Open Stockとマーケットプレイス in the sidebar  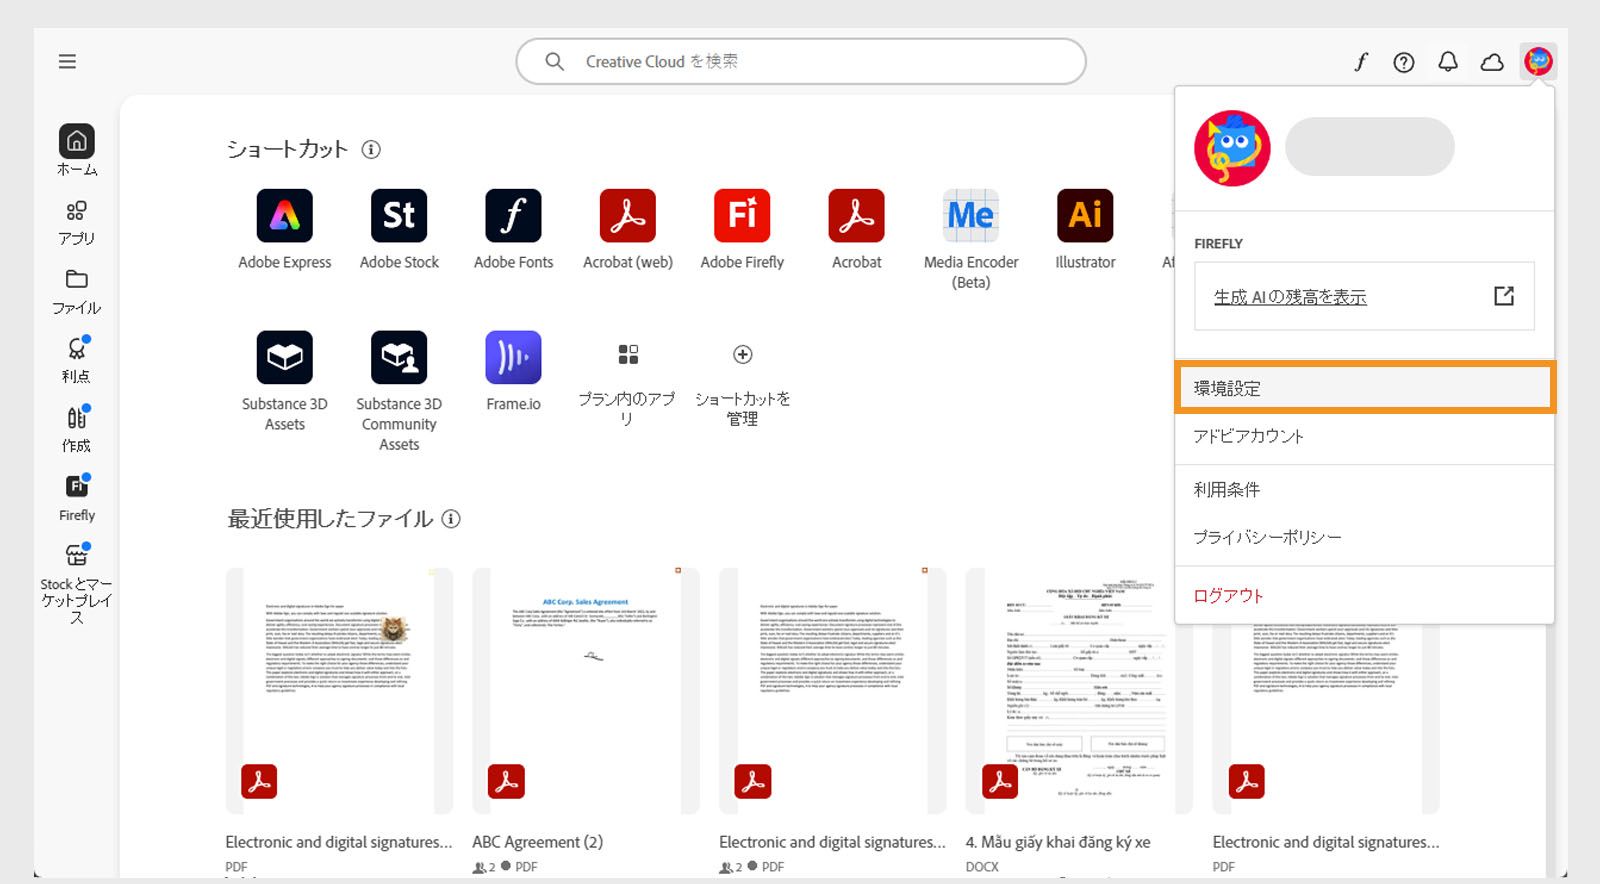(x=77, y=583)
